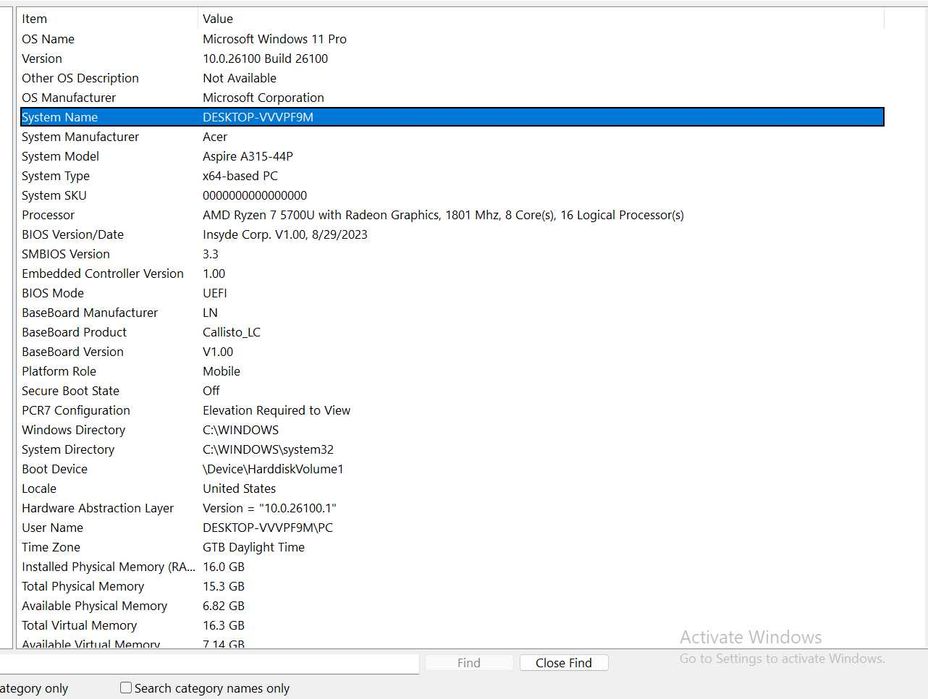928x699 pixels.
Task: Select the BIOS Version/Date row
Action: (x=452, y=234)
